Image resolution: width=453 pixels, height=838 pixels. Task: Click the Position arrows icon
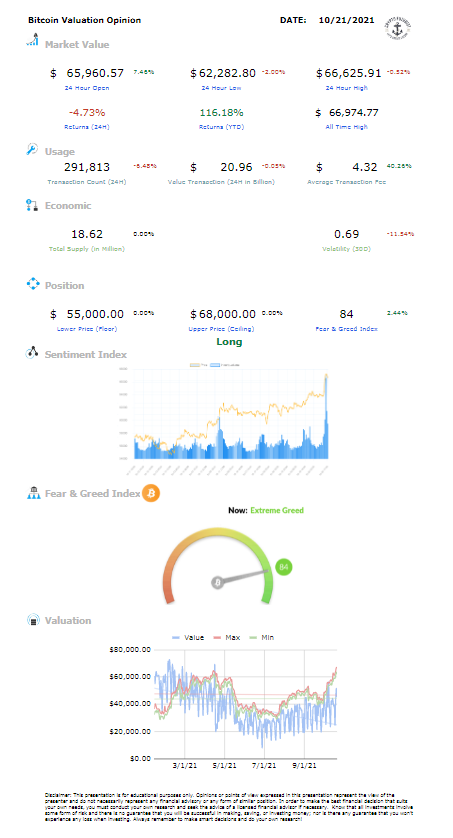point(33,284)
